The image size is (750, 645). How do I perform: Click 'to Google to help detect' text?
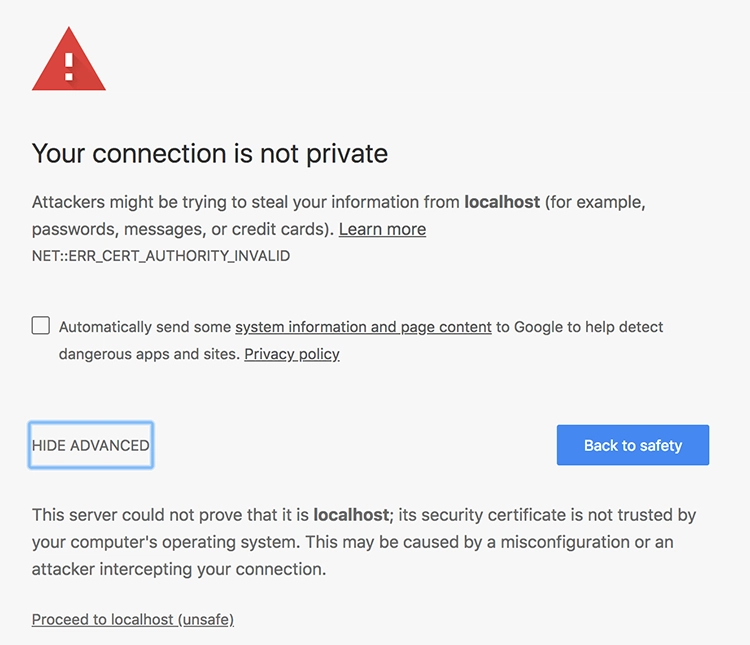coord(579,327)
